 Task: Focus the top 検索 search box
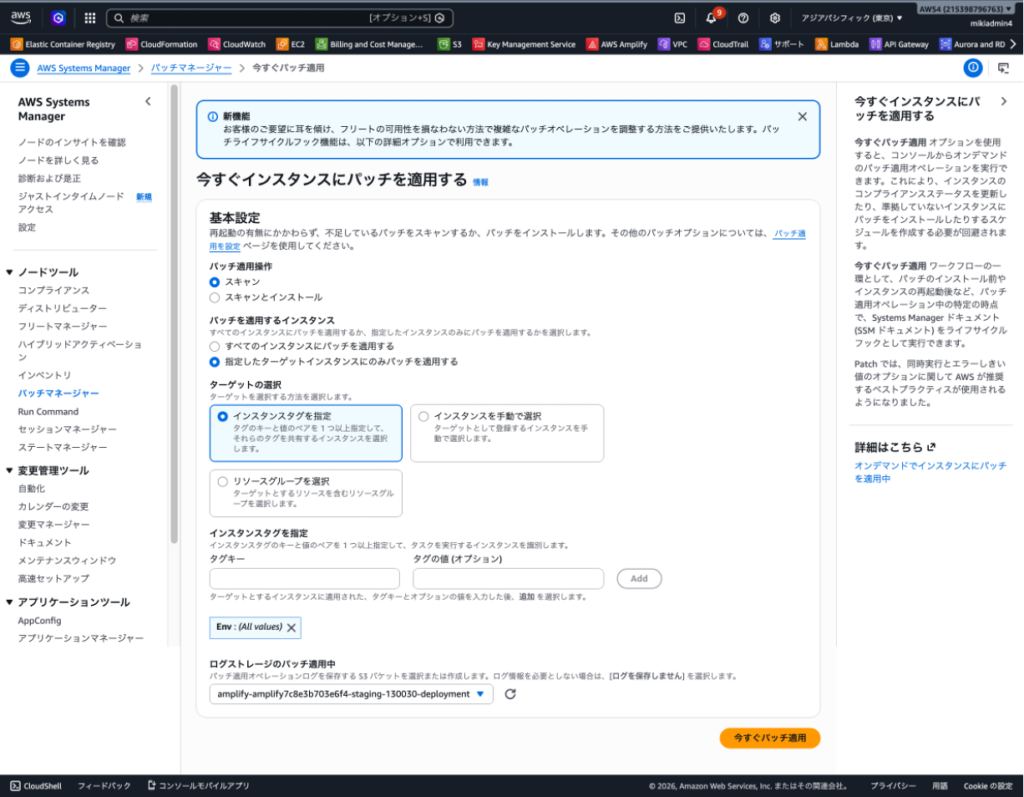[280, 18]
